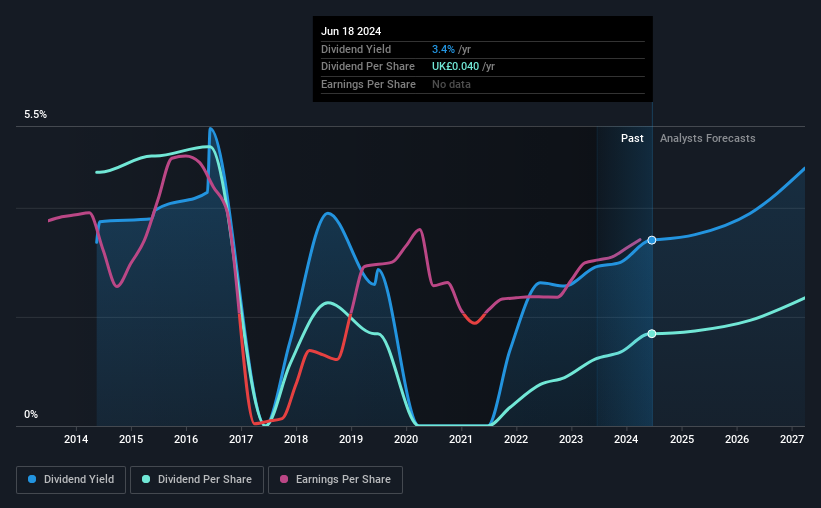Click the tooltip date 'Jun 18 2024'
The image size is (821, 508).
tap(351, 31)
